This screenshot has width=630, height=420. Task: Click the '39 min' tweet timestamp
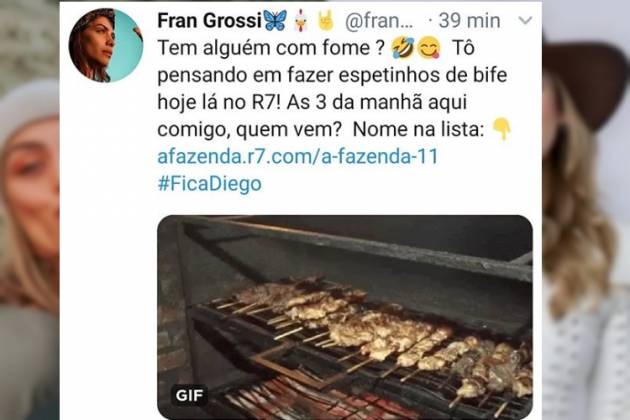point(469,20)
